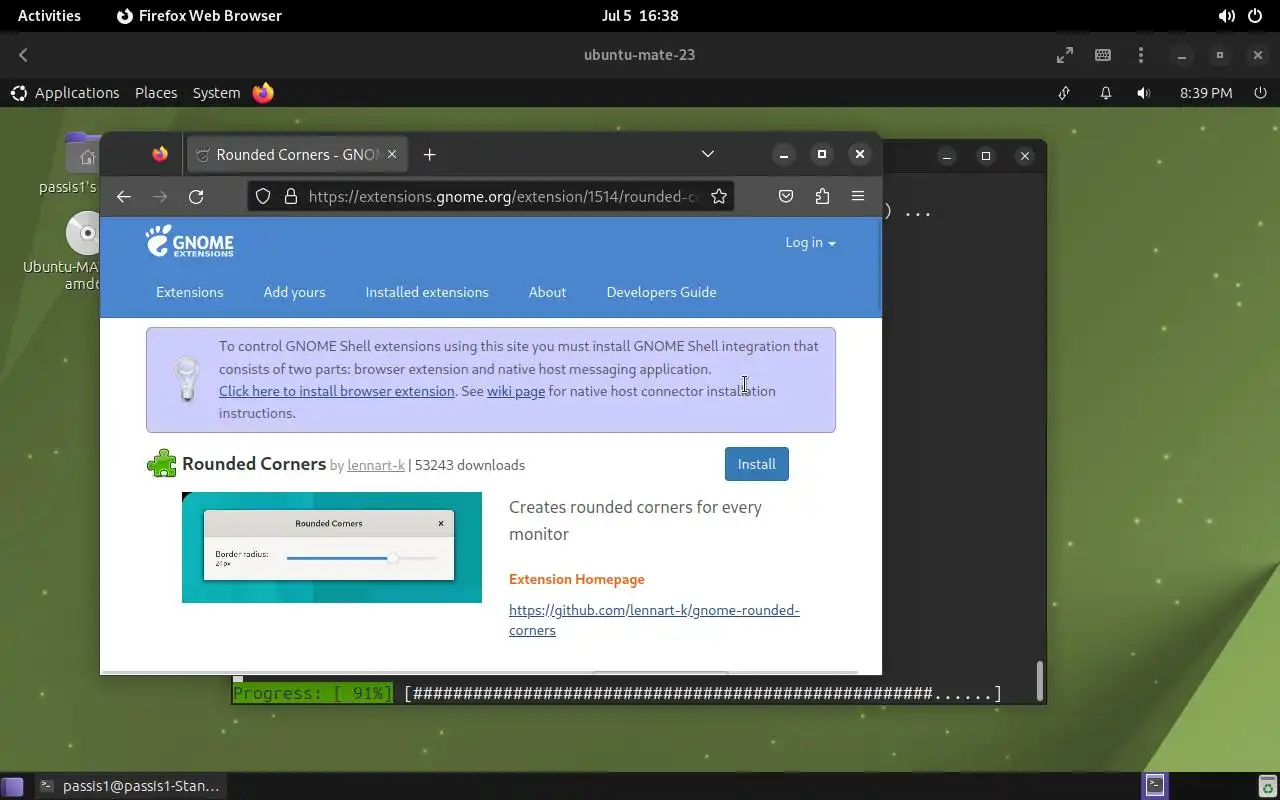Viewport: 1280px width, 800px height.
Task: Open the Jul 5 16:38 date menu
Action: point(640,16)
